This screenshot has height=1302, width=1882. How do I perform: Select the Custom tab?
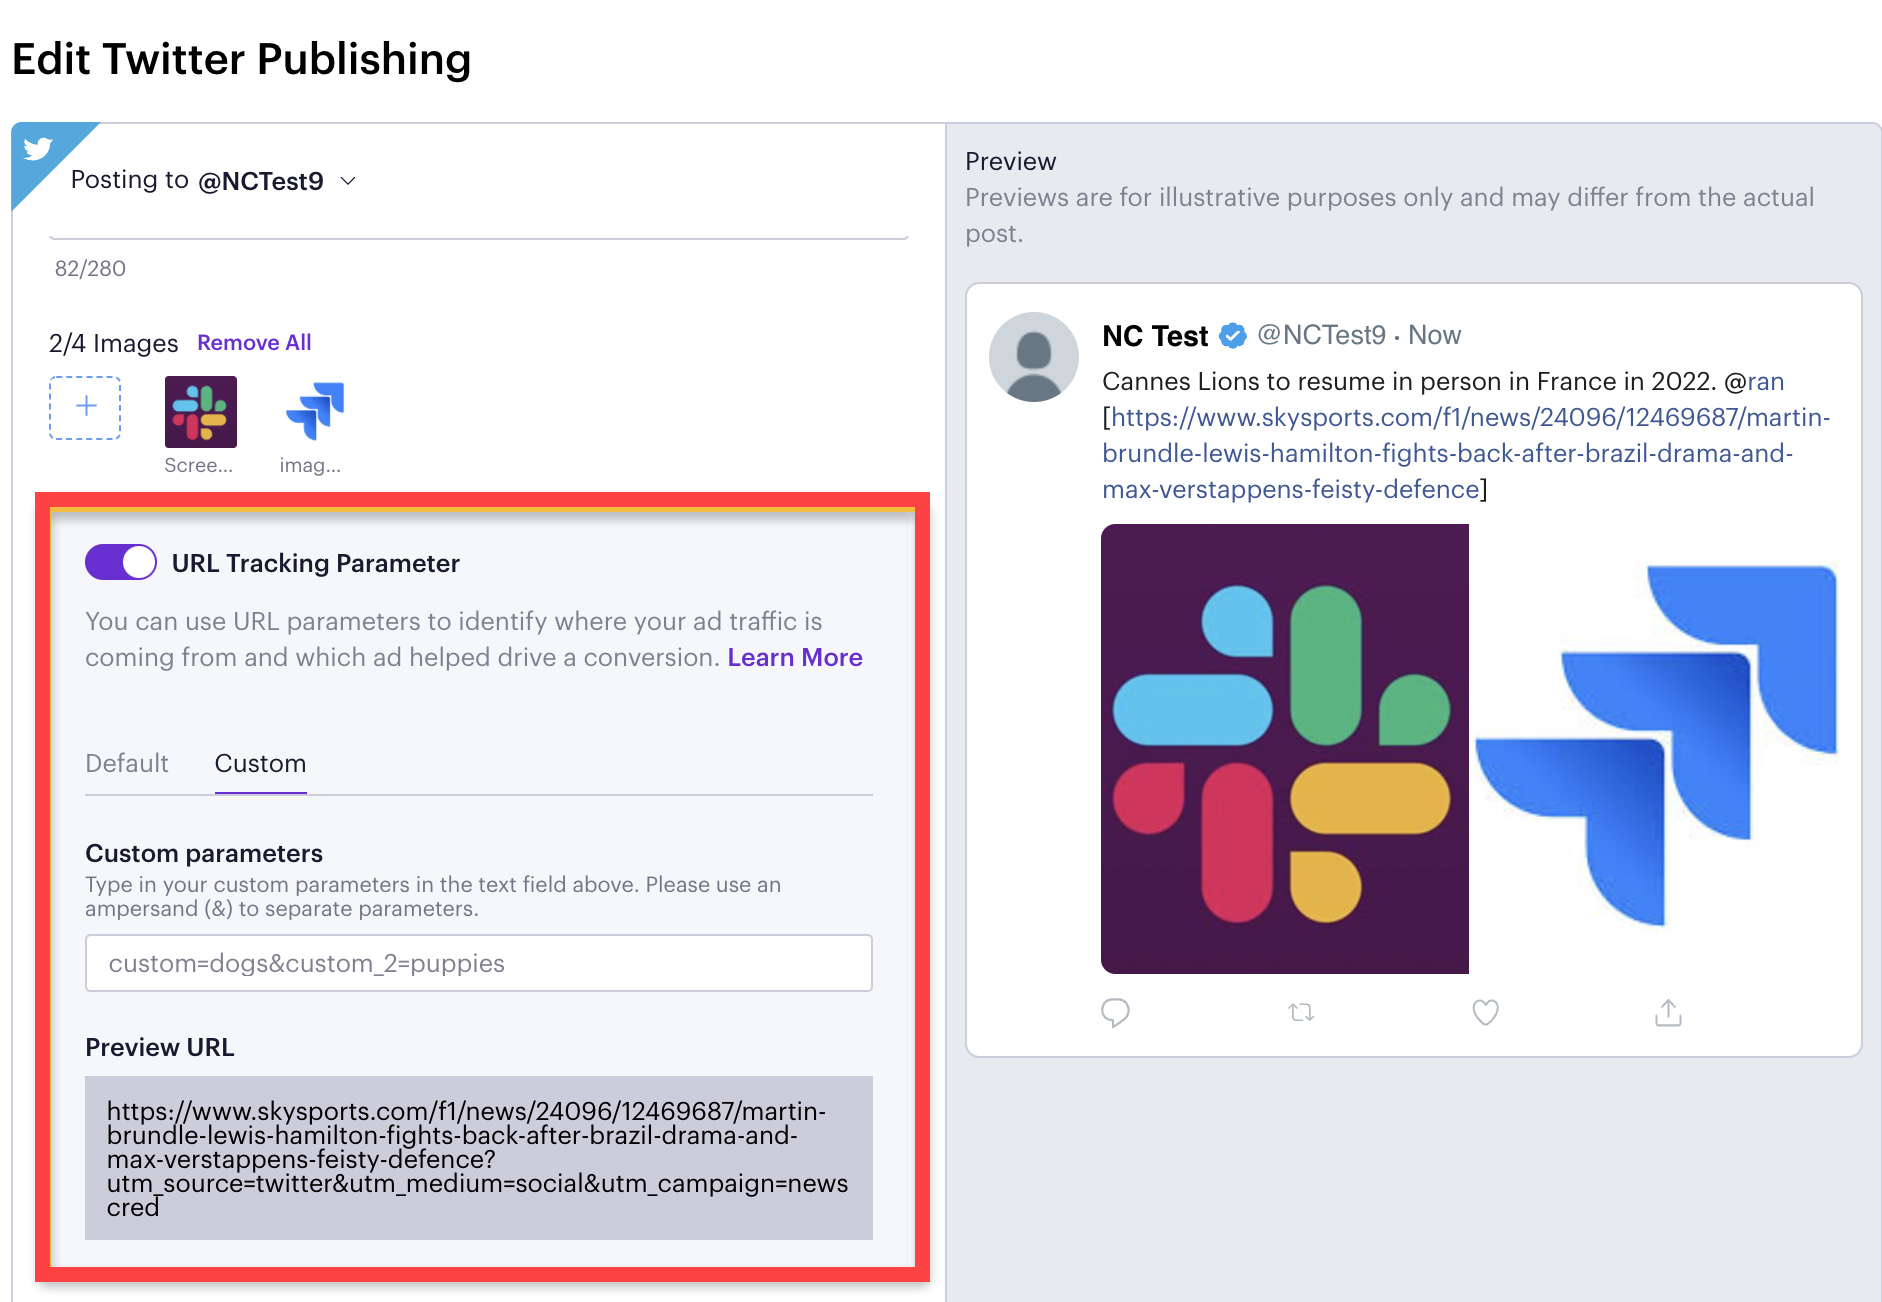tap(260, 763)
